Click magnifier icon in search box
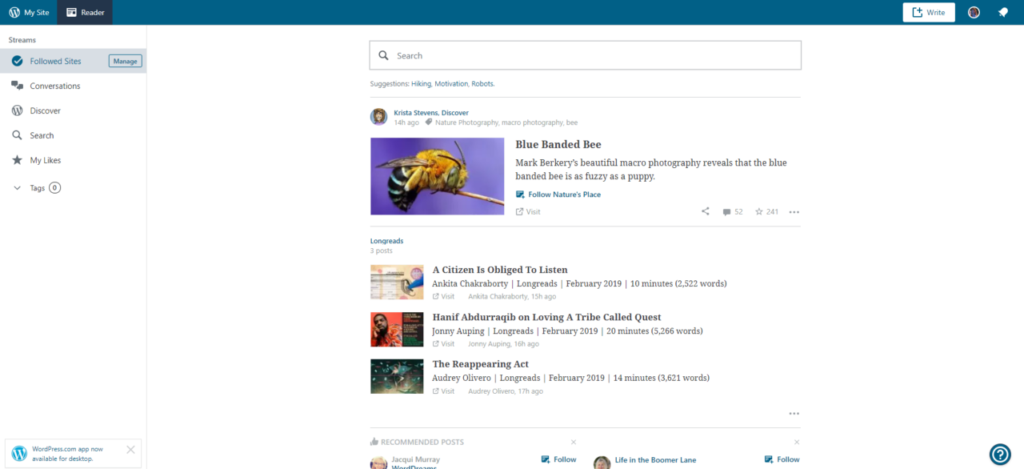This screenshot has height=469, width=1024. click(384, 56)
